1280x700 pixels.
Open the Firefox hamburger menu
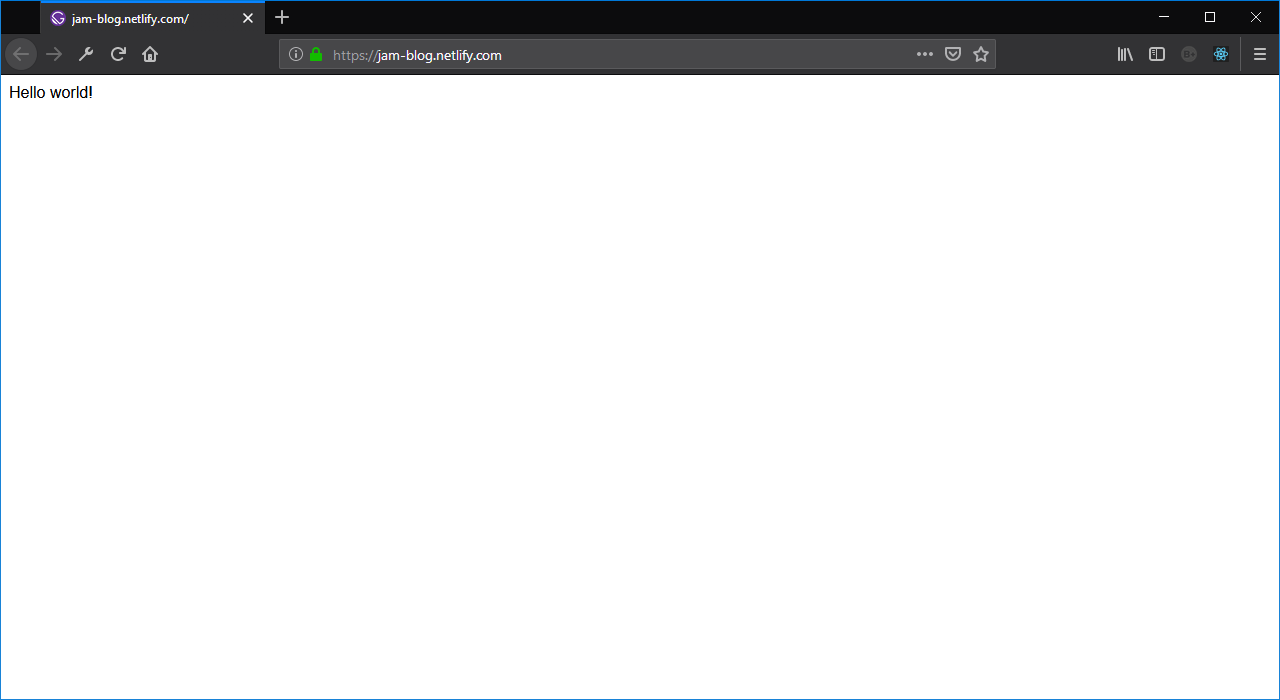click(1260, 54)
